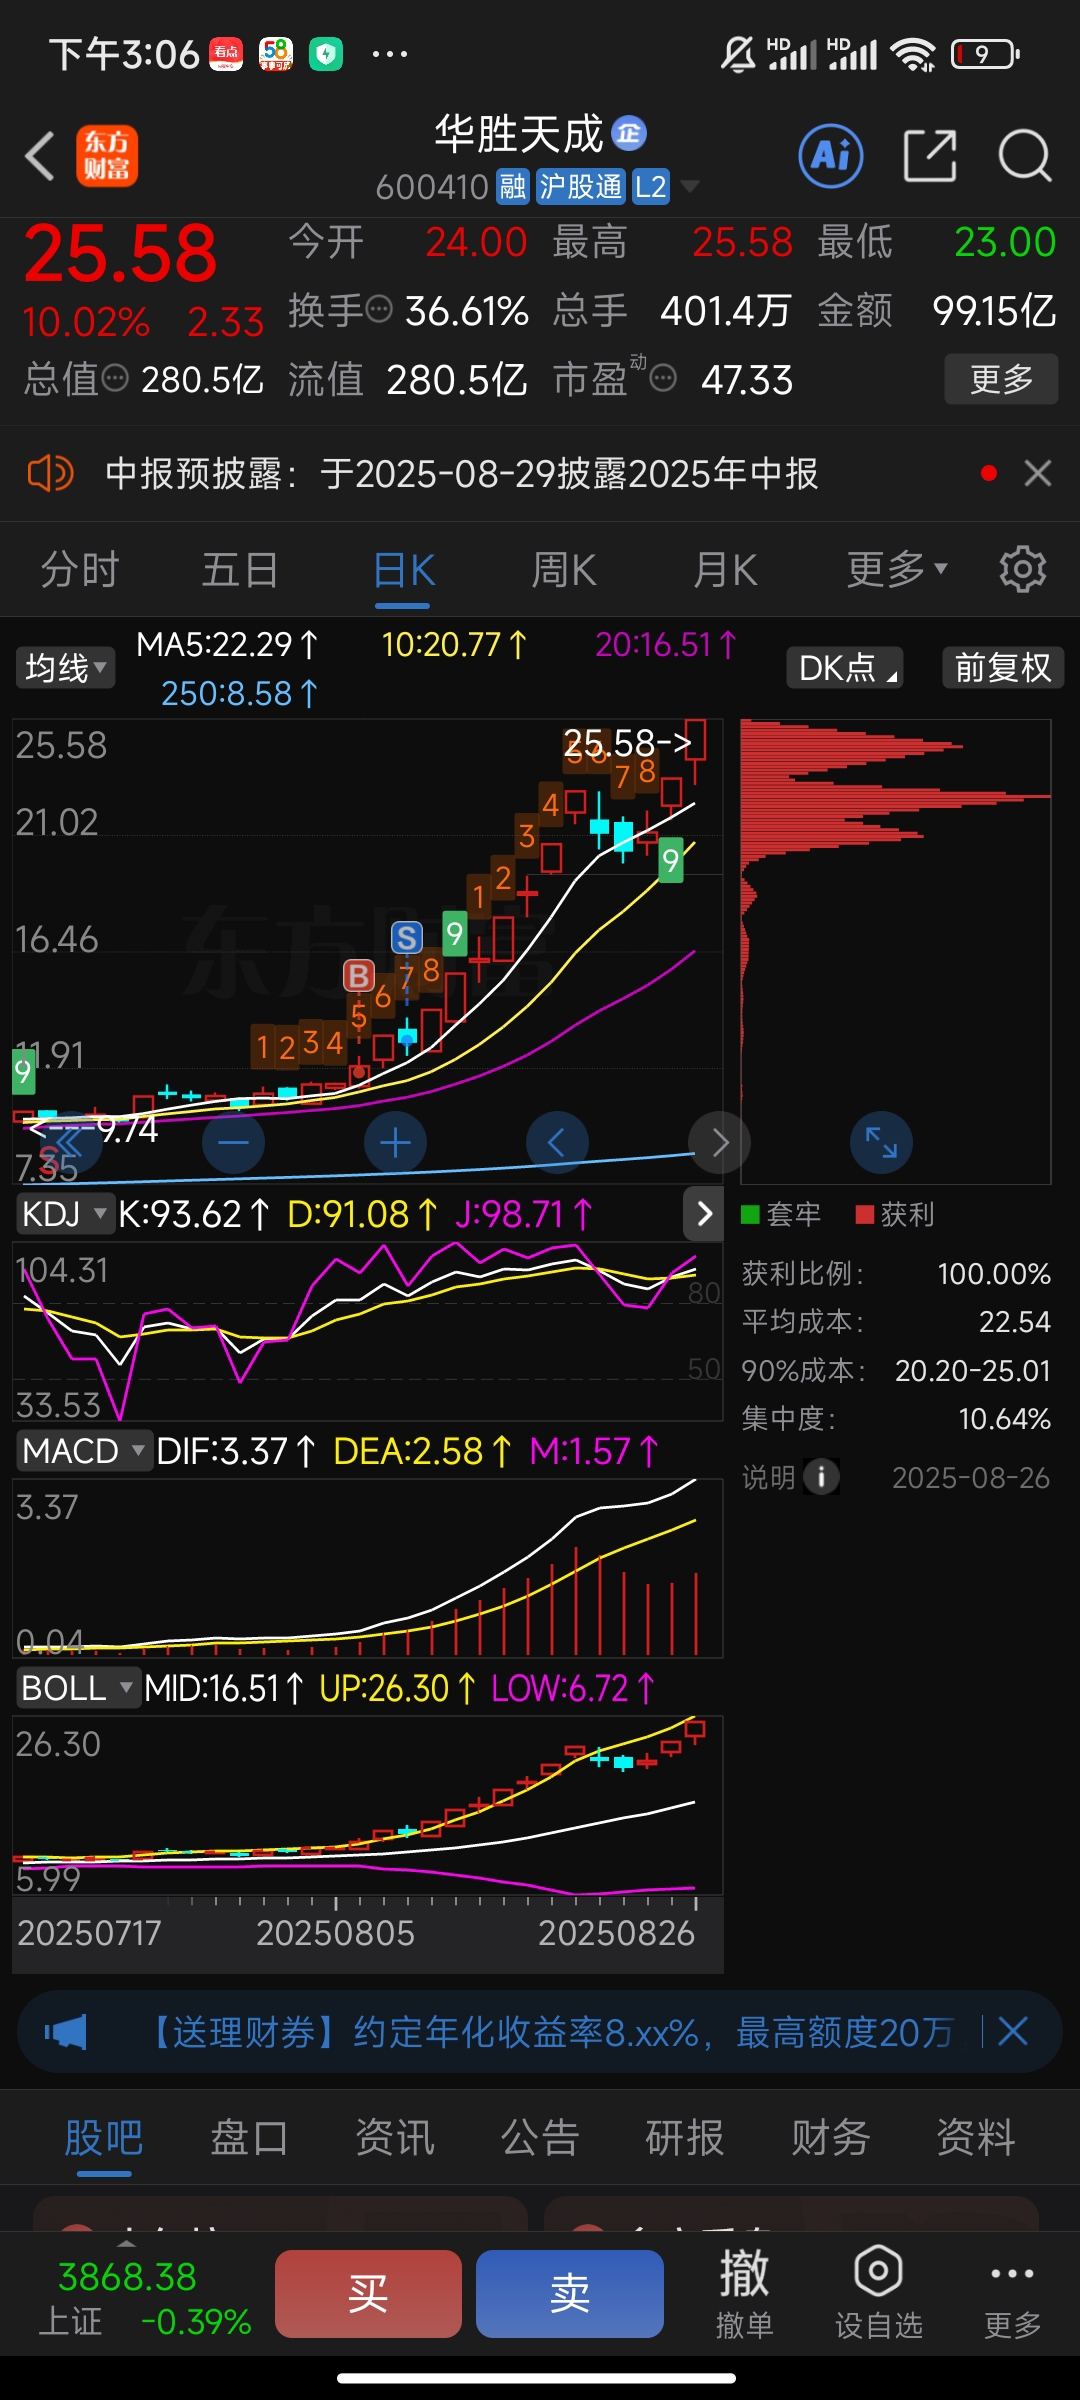Tap the 获利 red legend
This screenshot has height=2400, width=1080.
tap(895, 1214)
